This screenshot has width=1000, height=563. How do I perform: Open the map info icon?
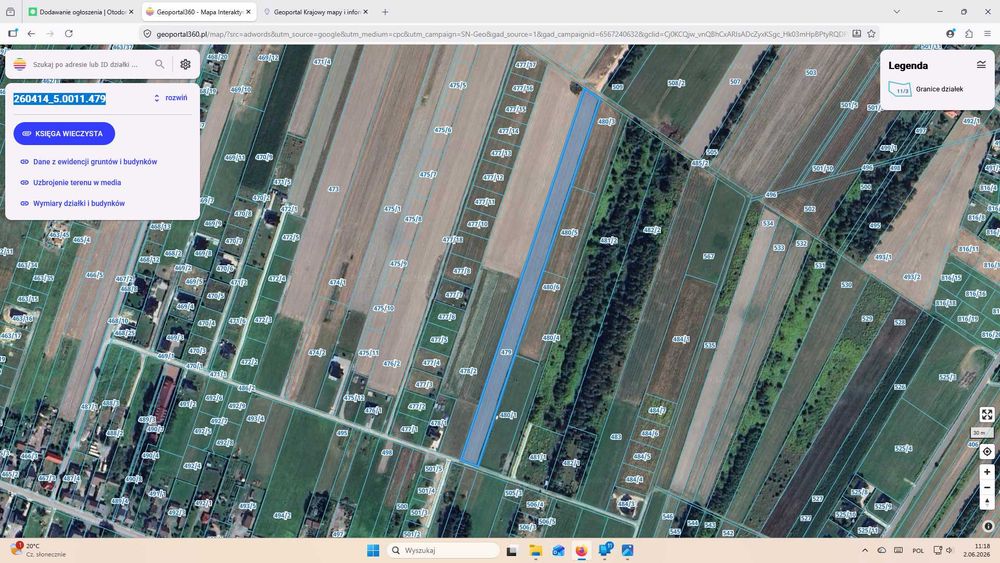tap(988, 526)
